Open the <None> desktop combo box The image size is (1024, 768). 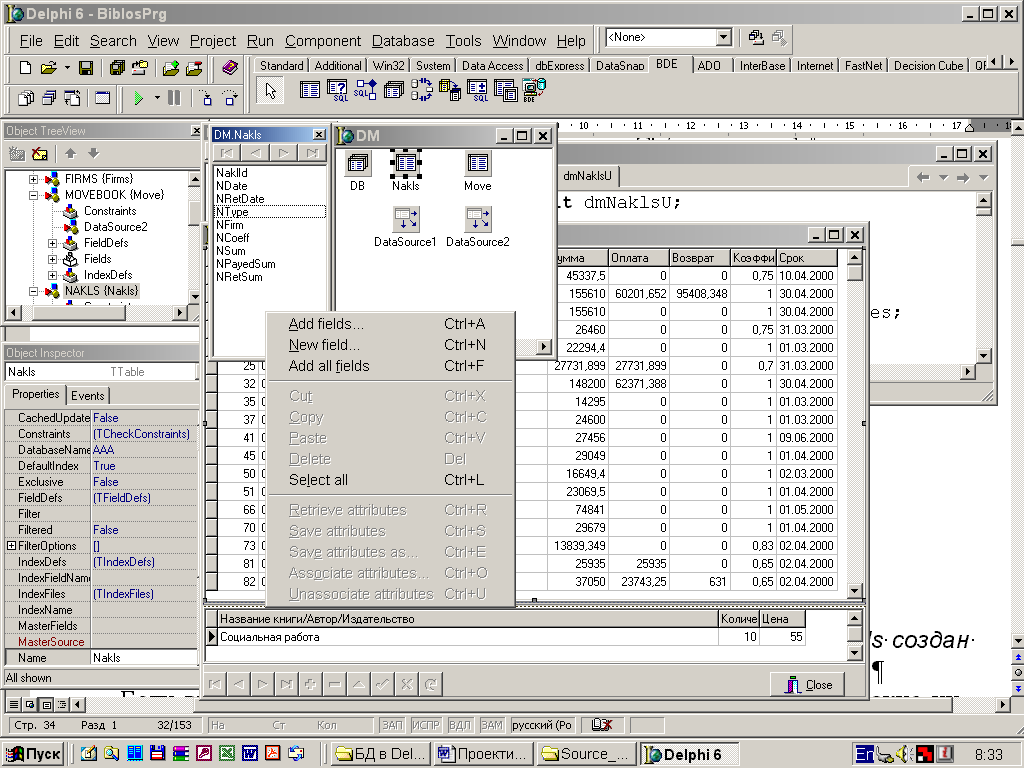(x=723, y=38)
